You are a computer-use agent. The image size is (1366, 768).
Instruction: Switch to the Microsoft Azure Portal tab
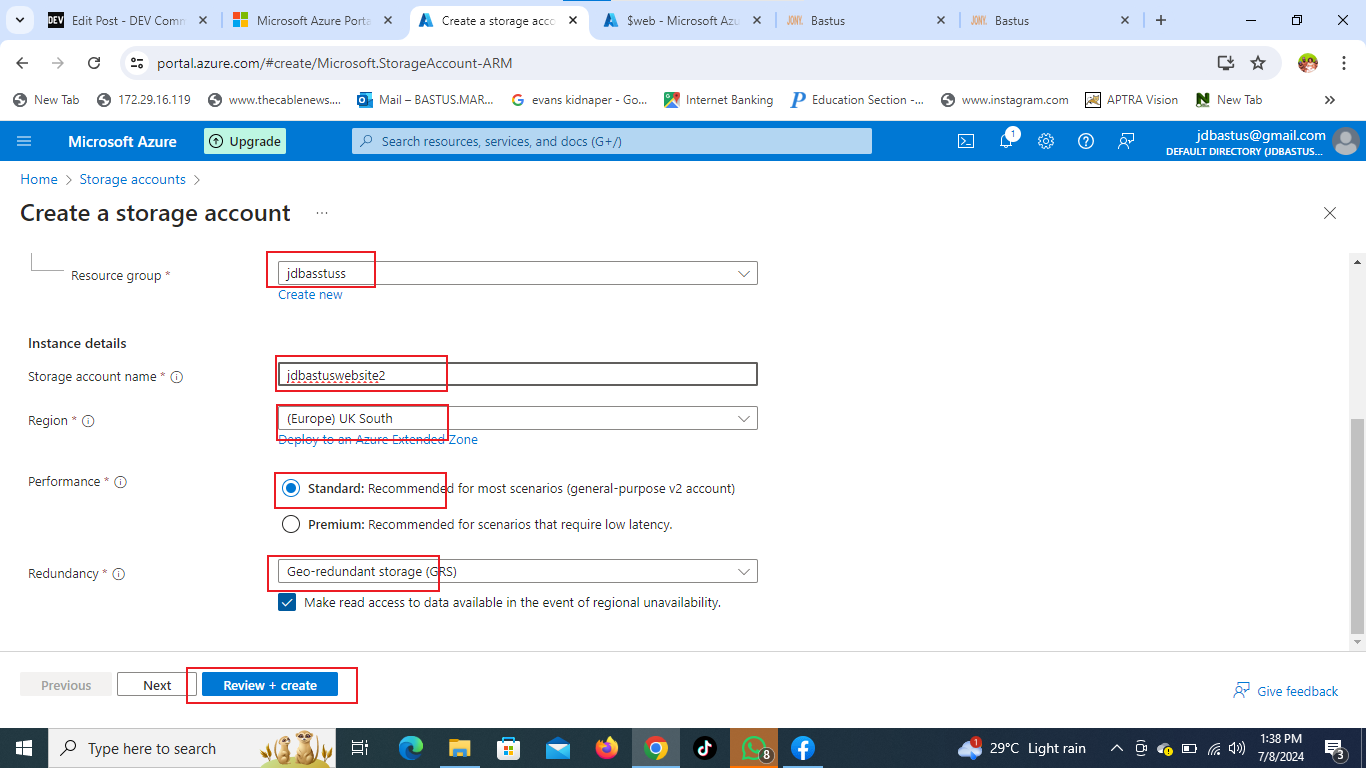[x=314, y=20]
